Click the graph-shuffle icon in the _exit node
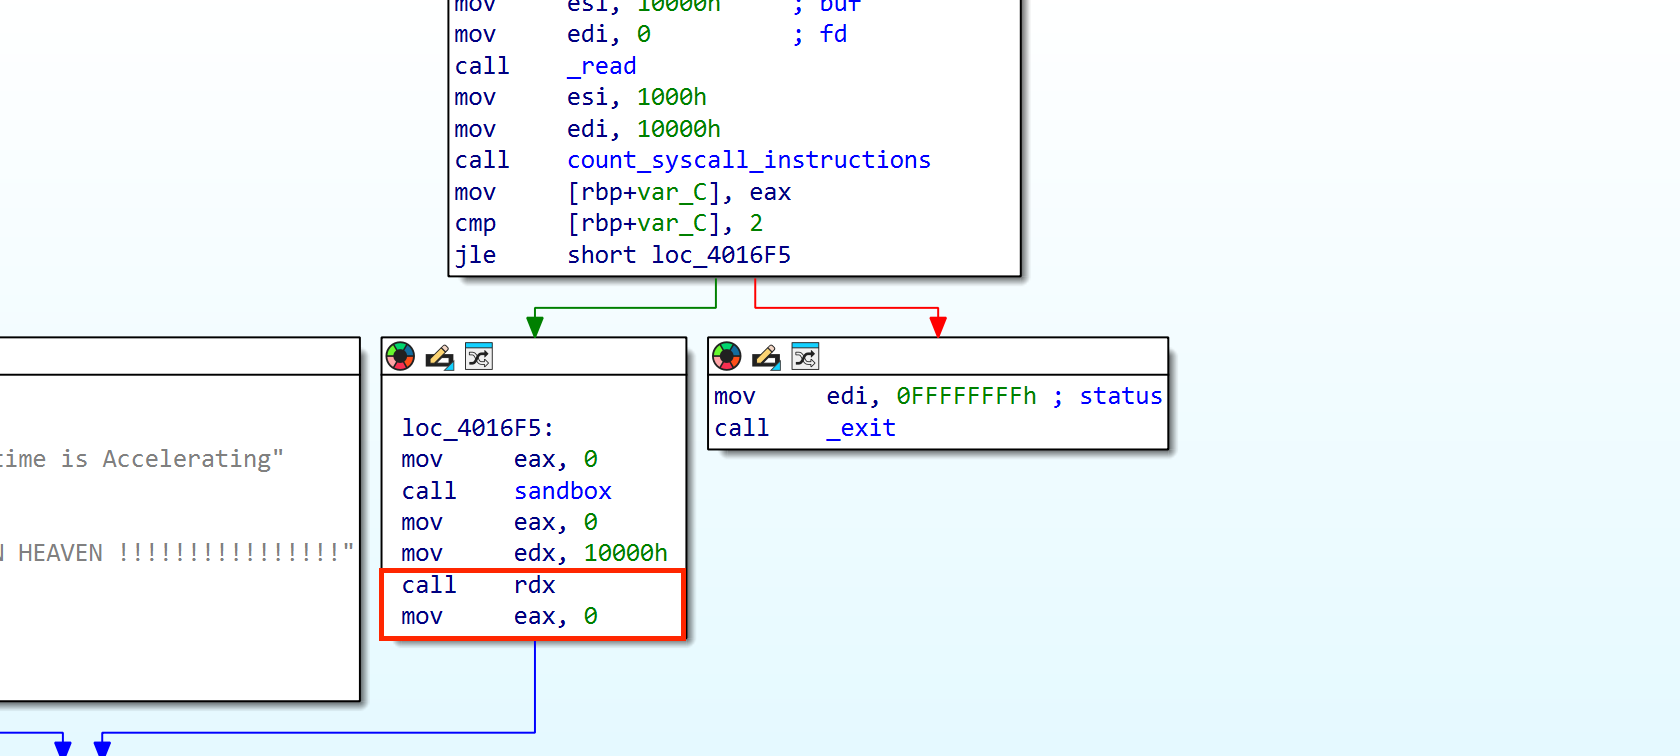The width and height of the screenshot is (1680, 756). pos(805,356)
